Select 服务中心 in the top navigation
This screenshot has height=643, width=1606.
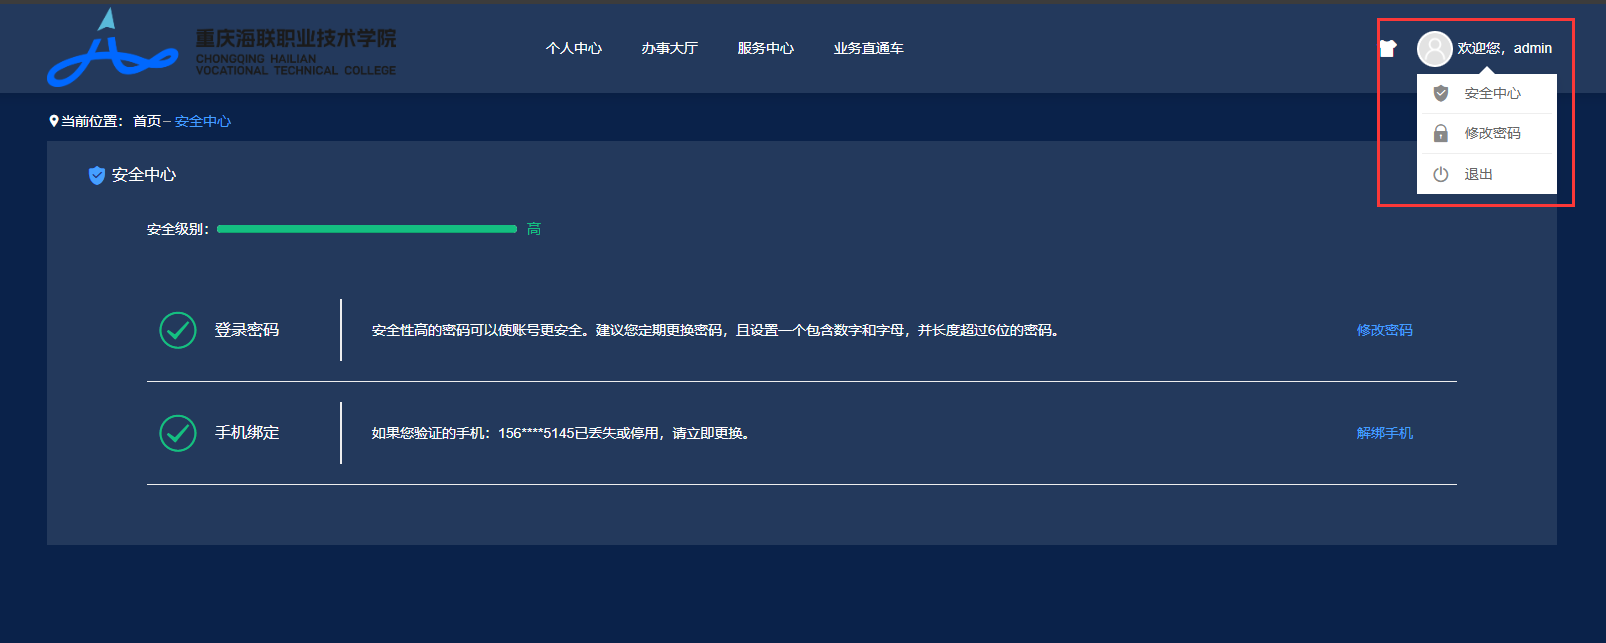click(765, 48)
